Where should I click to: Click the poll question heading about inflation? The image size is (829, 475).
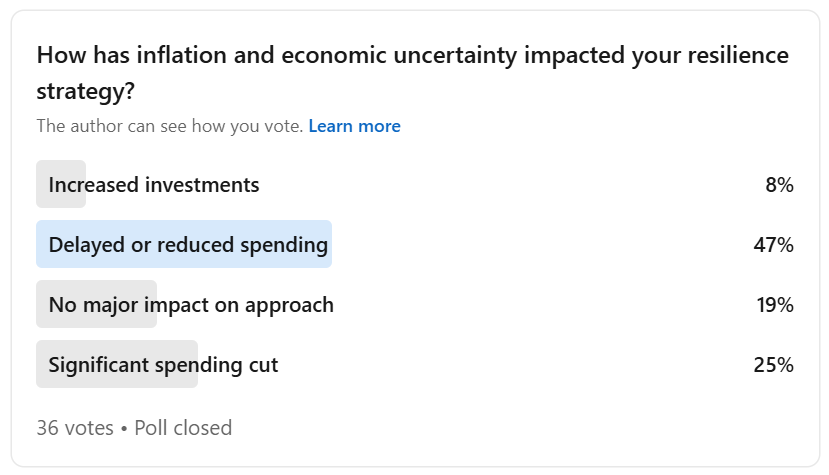pyautogui.click(x=412, y=55)
